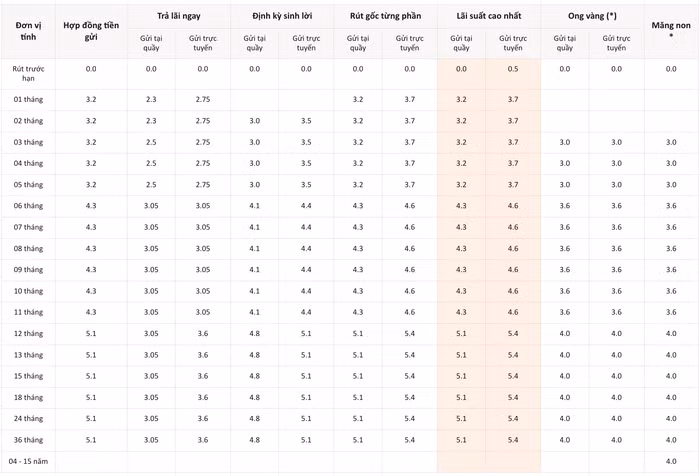Viewport: 700px width, 476px height.
Task: Click the "Rút trước hạn" row label
Action: click(27, 73)
